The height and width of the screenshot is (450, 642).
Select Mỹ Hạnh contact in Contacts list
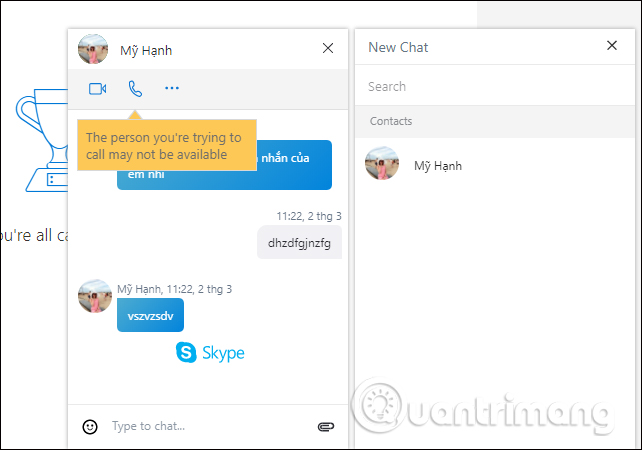(495, 165)
